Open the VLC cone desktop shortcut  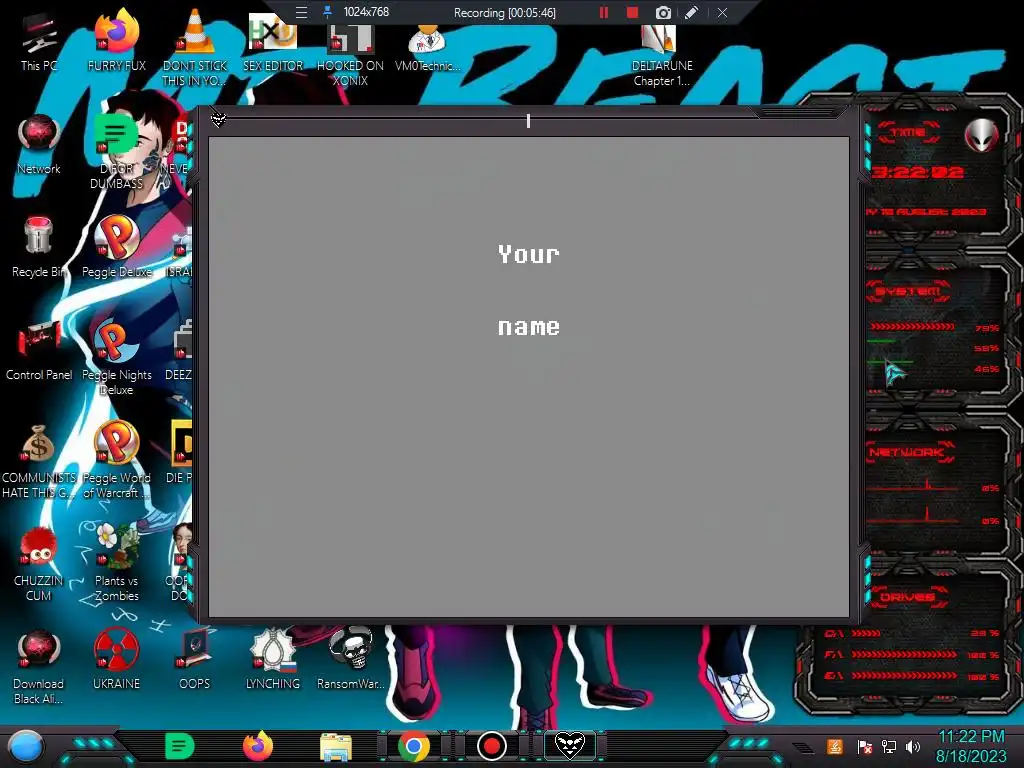195,47
